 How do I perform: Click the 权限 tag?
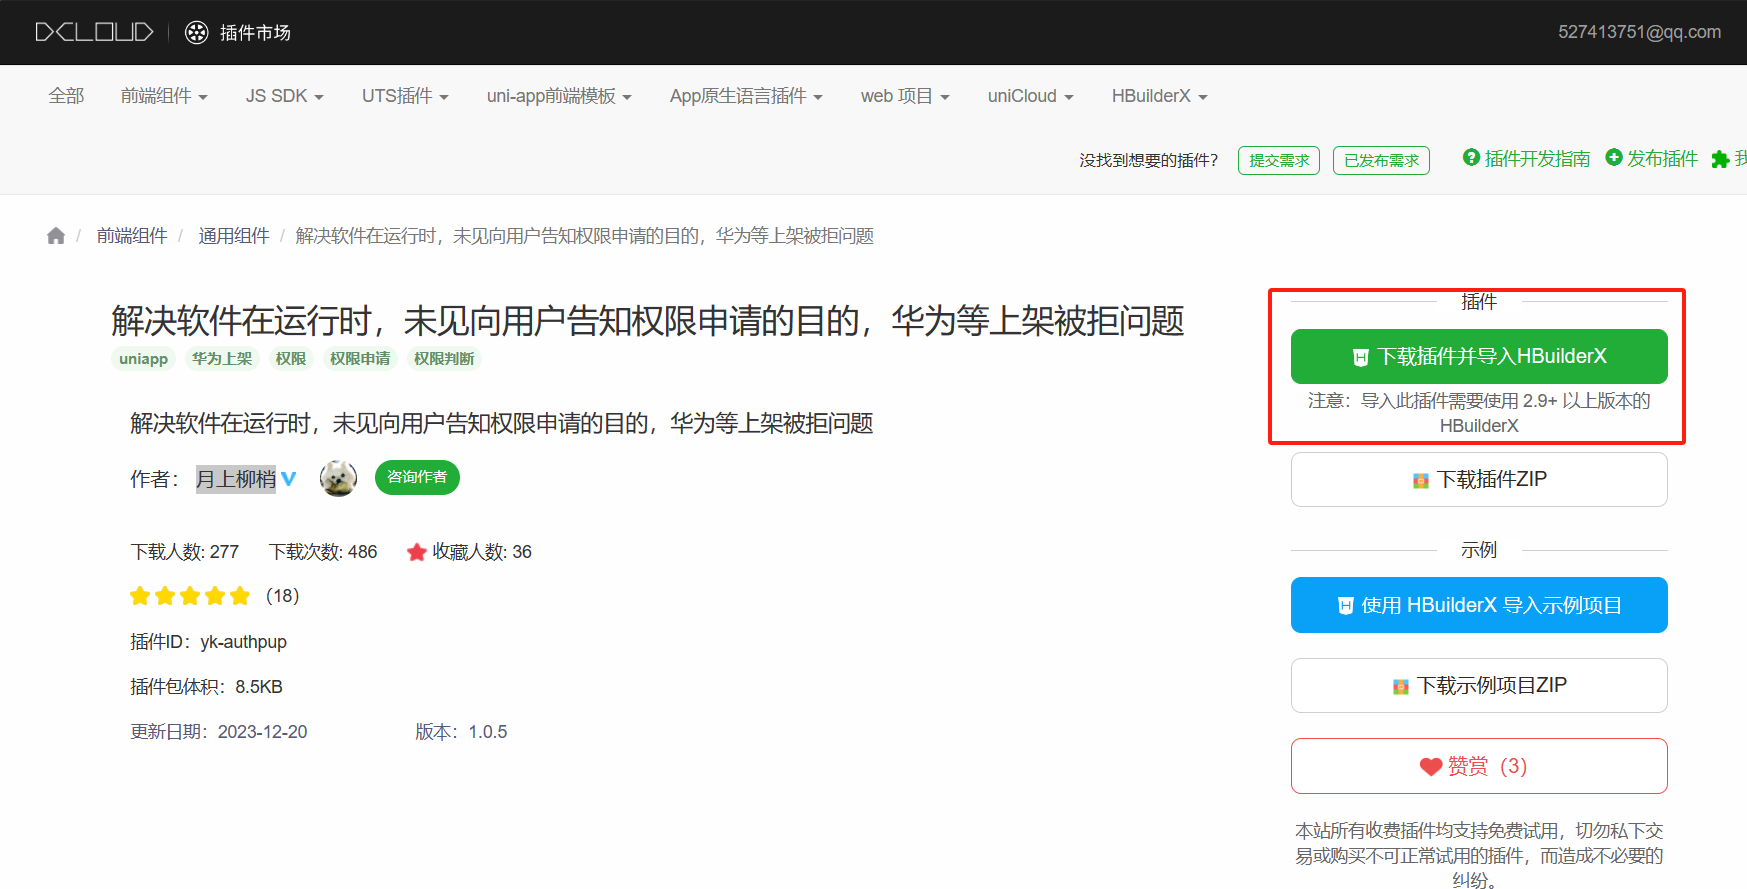point(291,359)
